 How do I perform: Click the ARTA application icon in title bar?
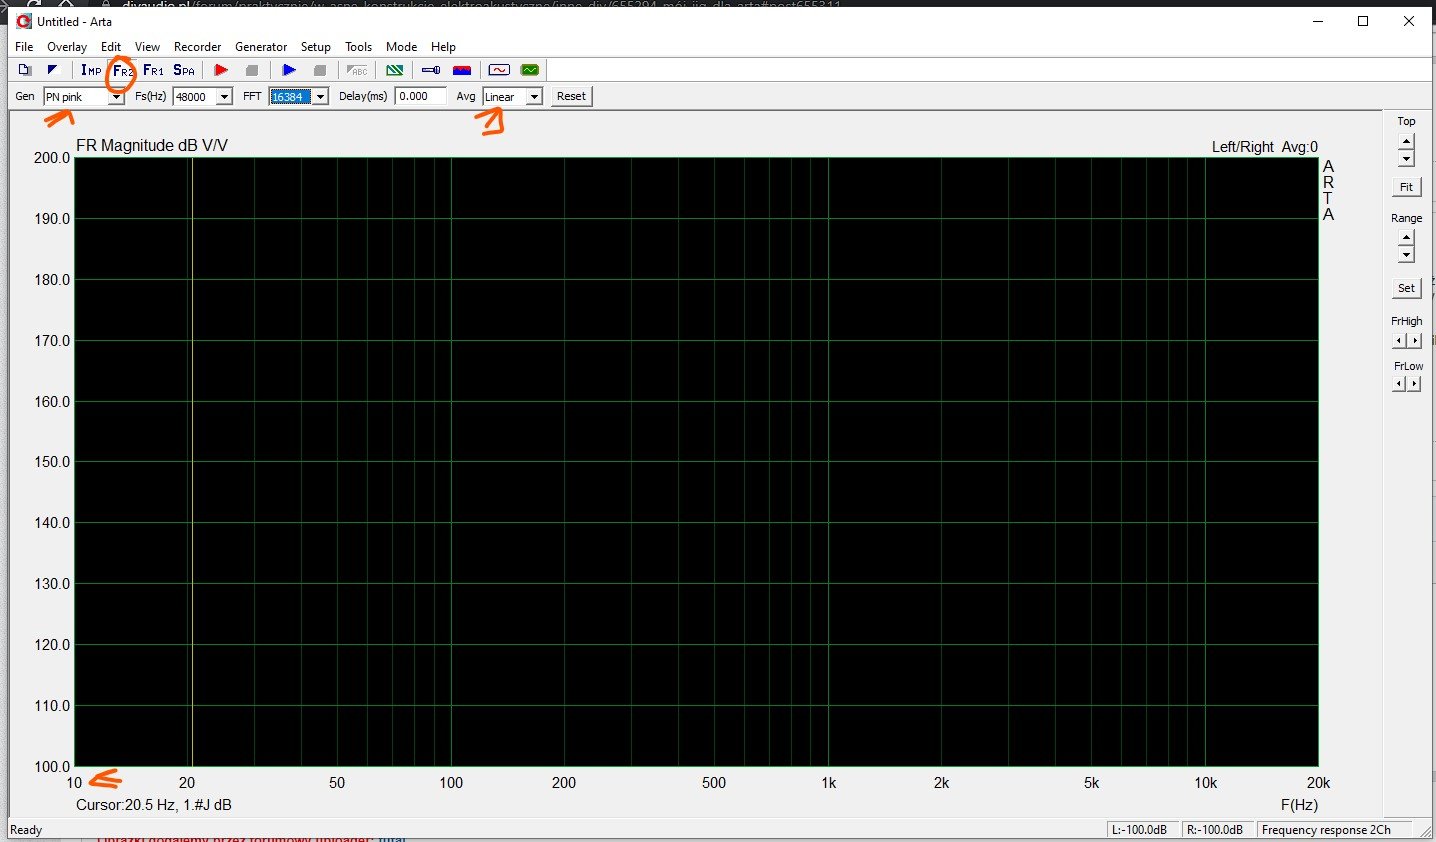tap(24, 21)
